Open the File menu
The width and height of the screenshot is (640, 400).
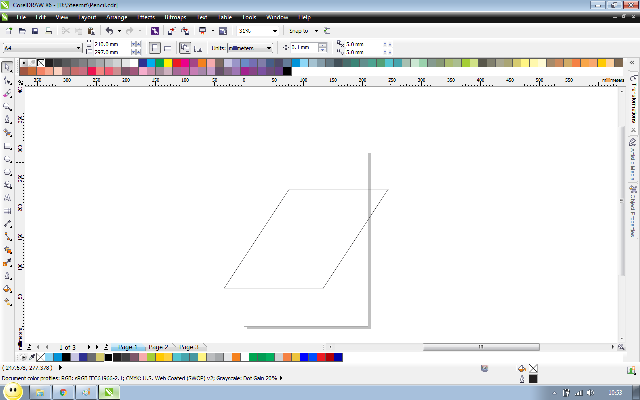pyautogui.click(x=21, y=17)
